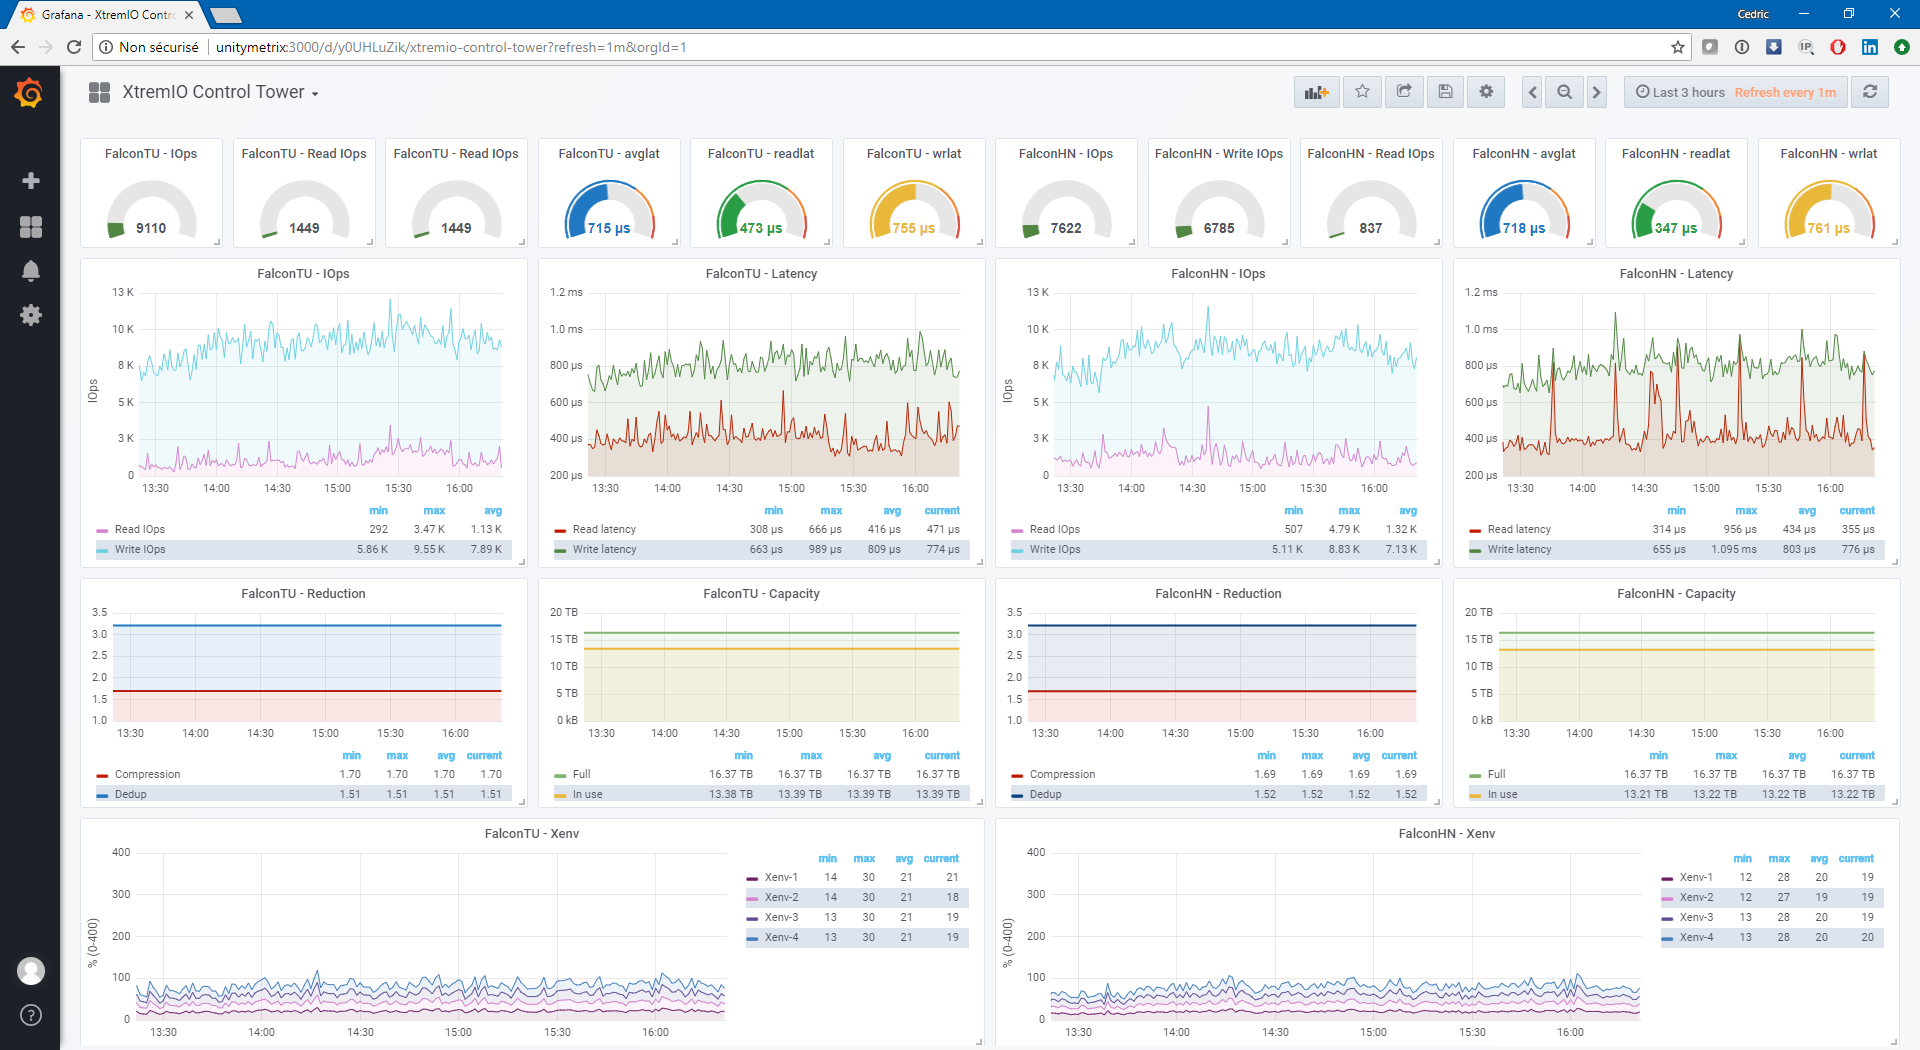This screenshot has height=1050, width=1920.
Task: Click the Add panel icon in toolbar
Action: point(1316,92)
